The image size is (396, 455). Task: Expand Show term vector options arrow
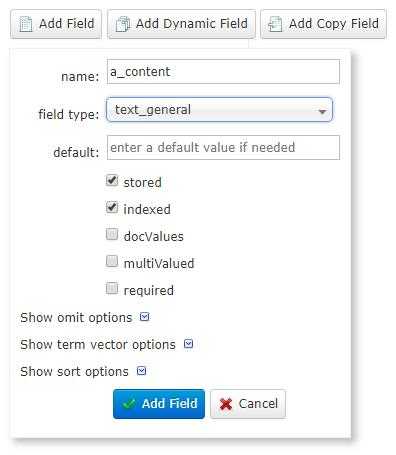click(189, 344)
